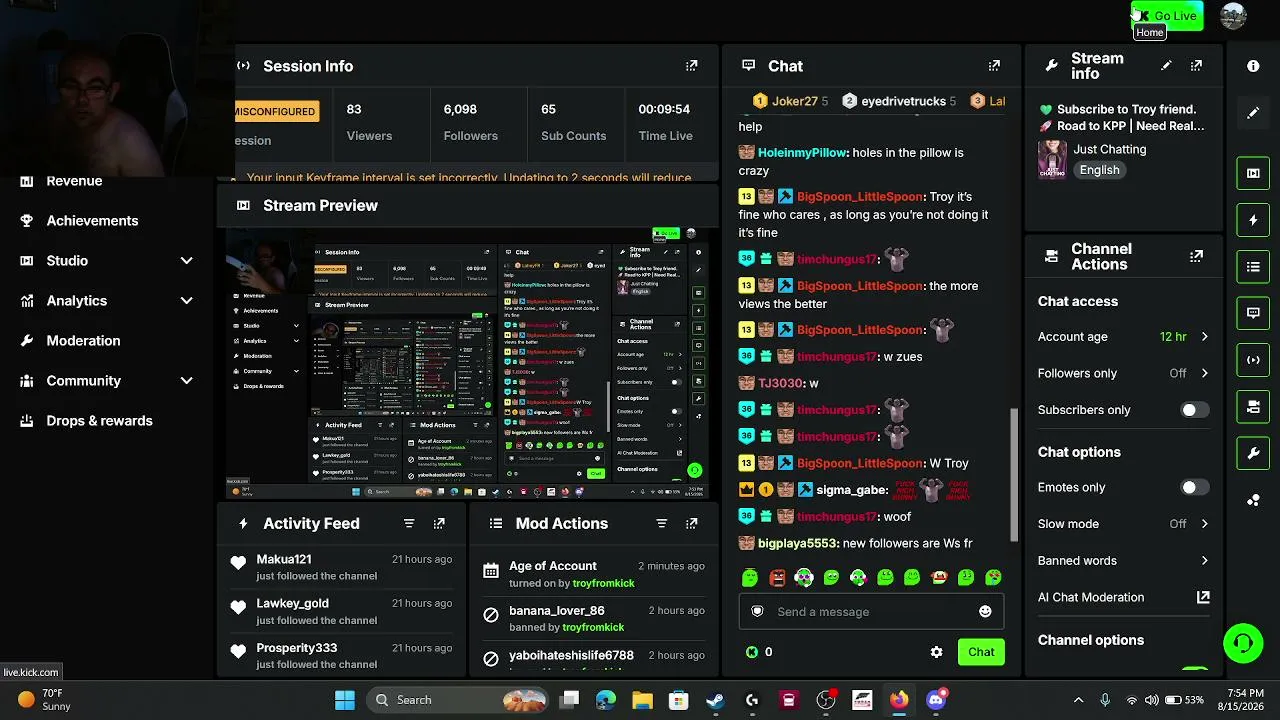1280x720 pixels.
Task: Open Account age options chevron
Action: coord(1204,337)
